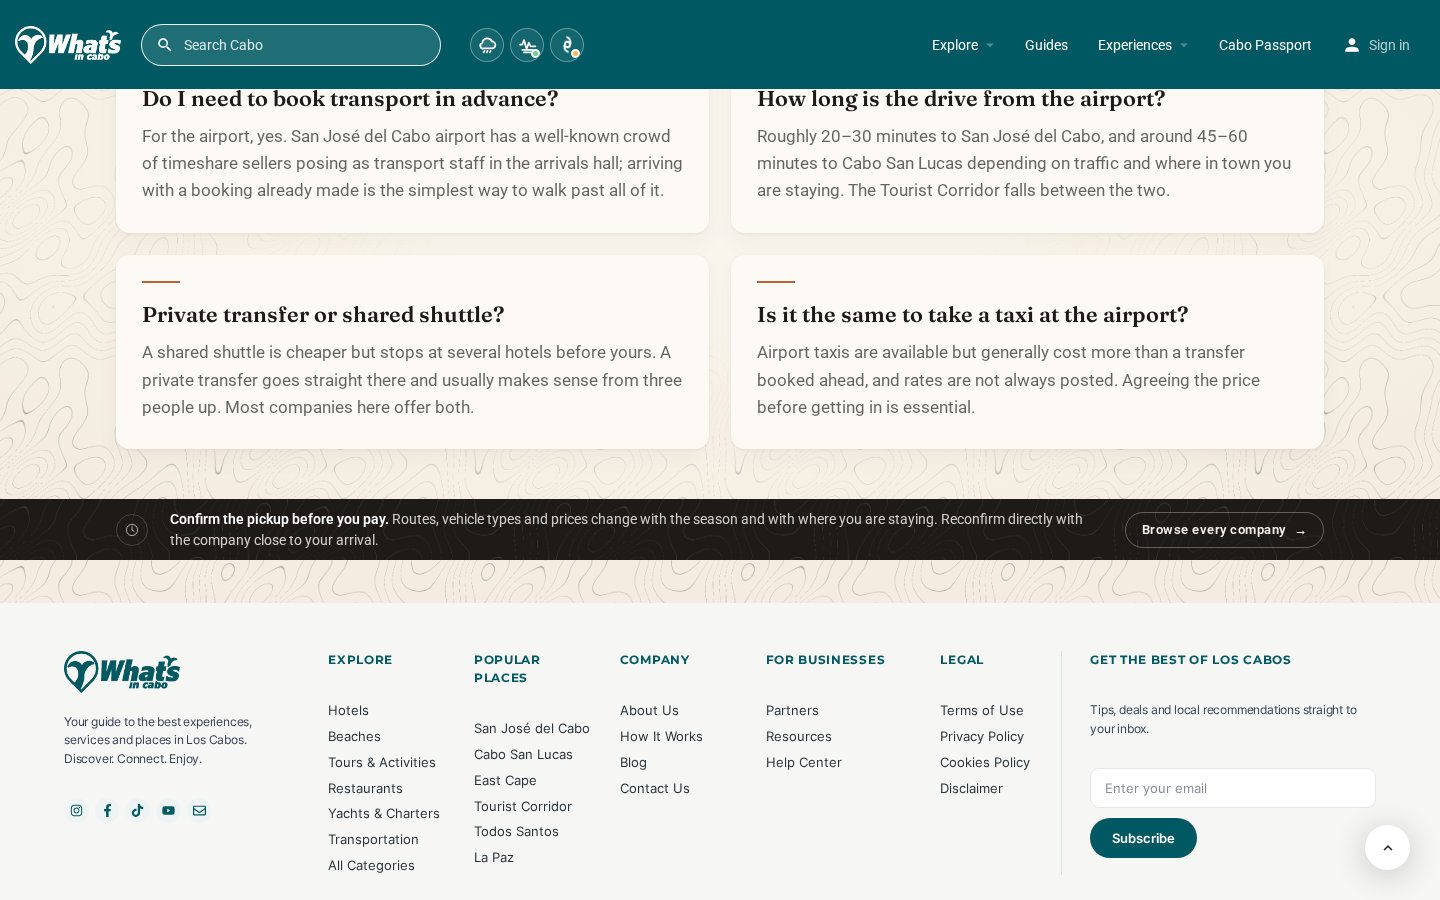Open the Beaches footer link
Image resolution: width=1440 pixels, height=900 pixels.
point(354,736)
